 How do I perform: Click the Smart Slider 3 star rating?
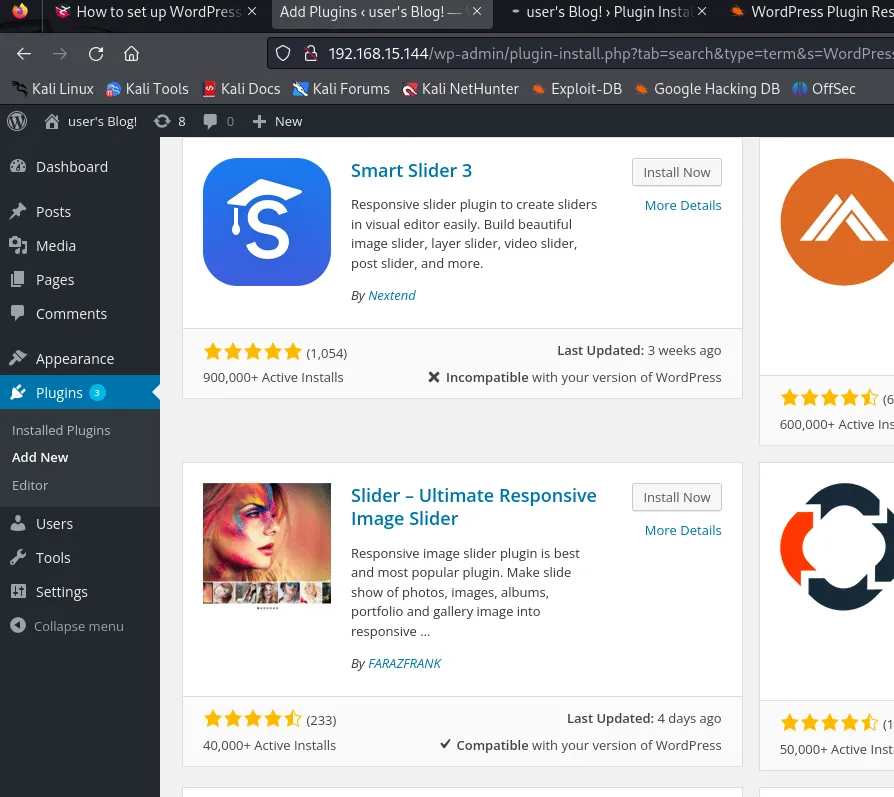tap(253, 352)
